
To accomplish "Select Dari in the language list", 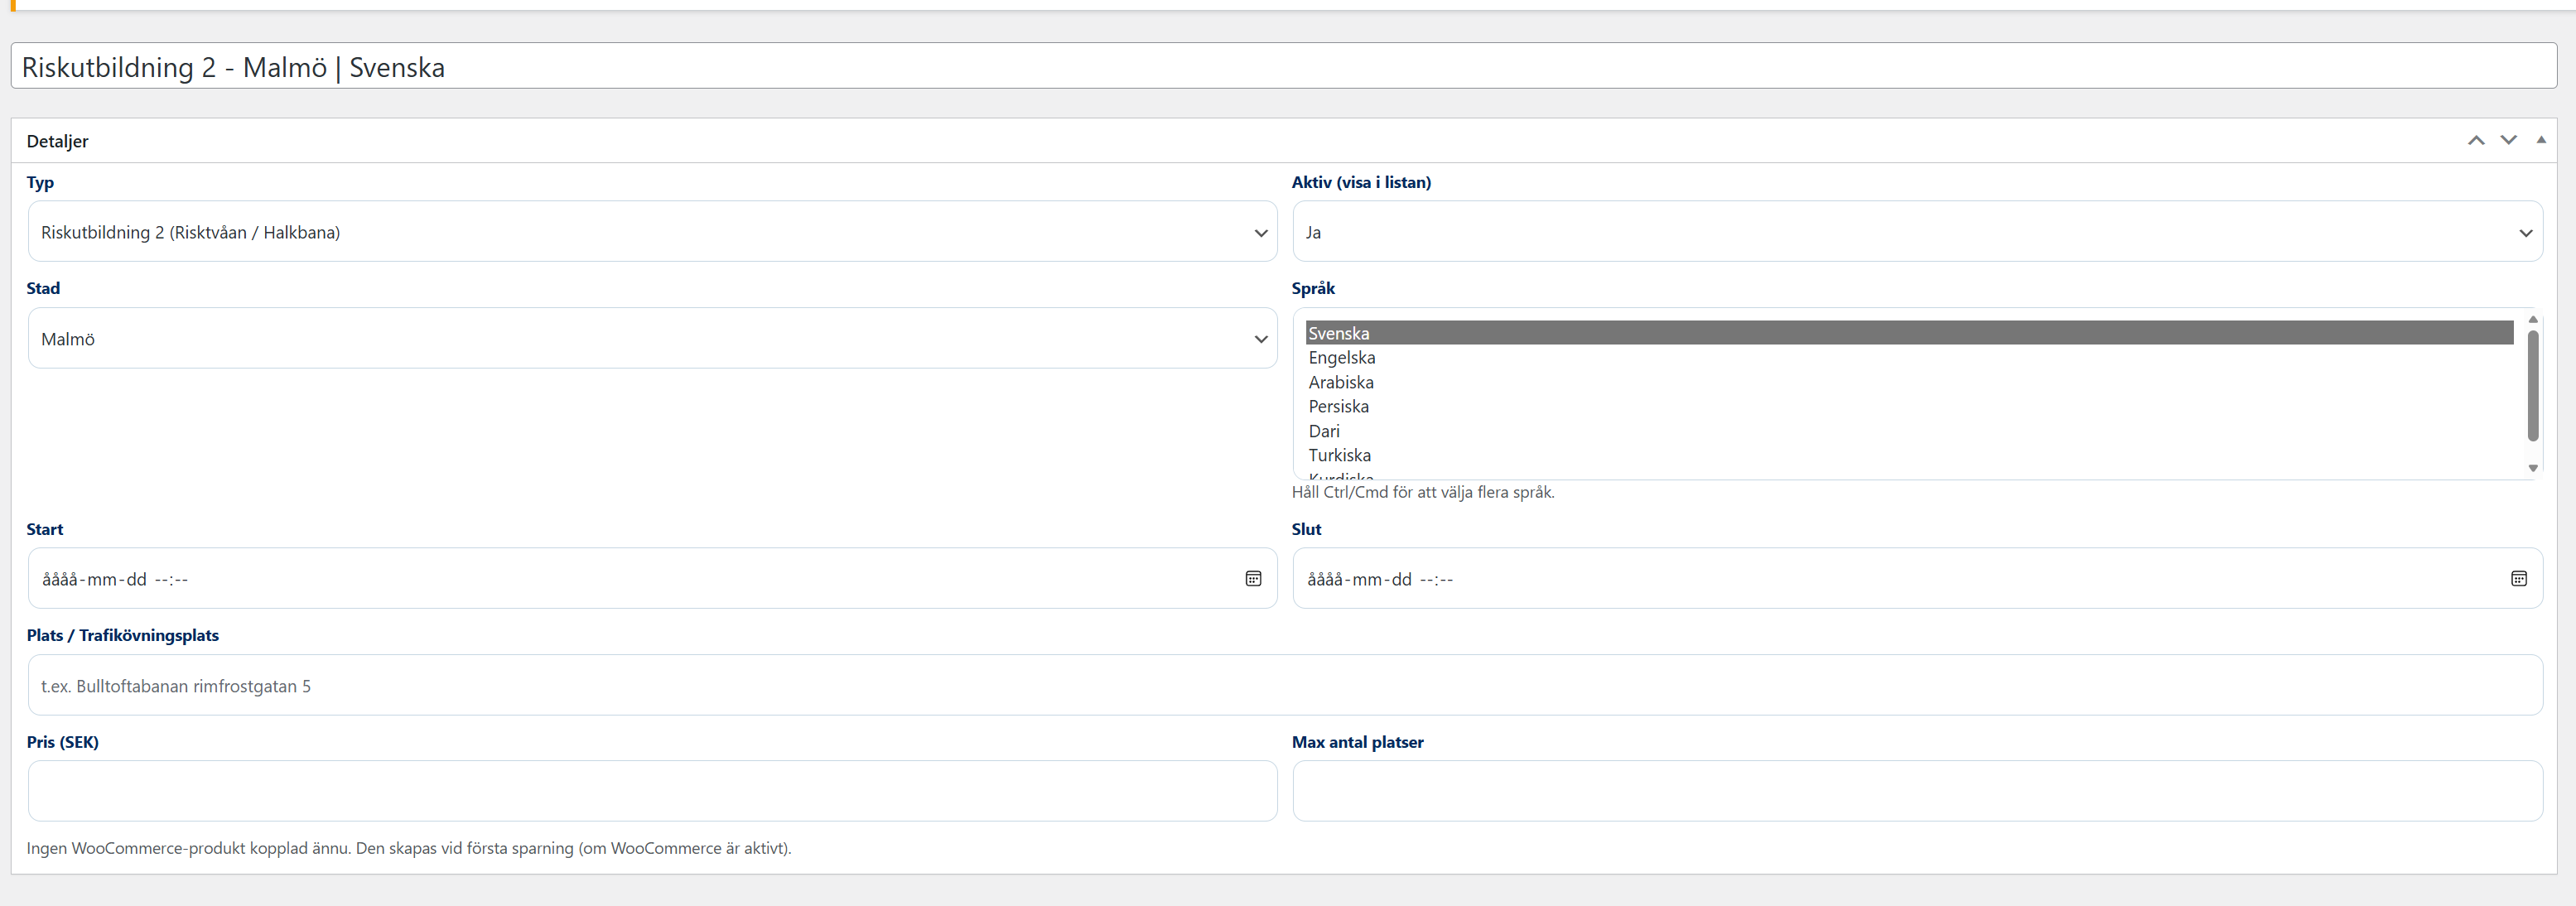I will pos(1324,431).
